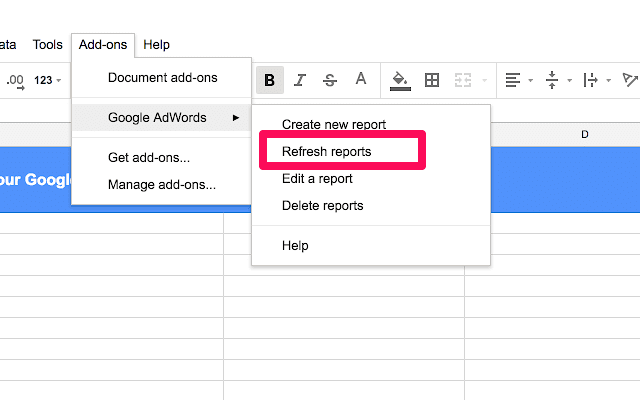Viewport: 640px width, 400px height.
Task: Expand horizontal align dropdown arrow
Action: 531,80
